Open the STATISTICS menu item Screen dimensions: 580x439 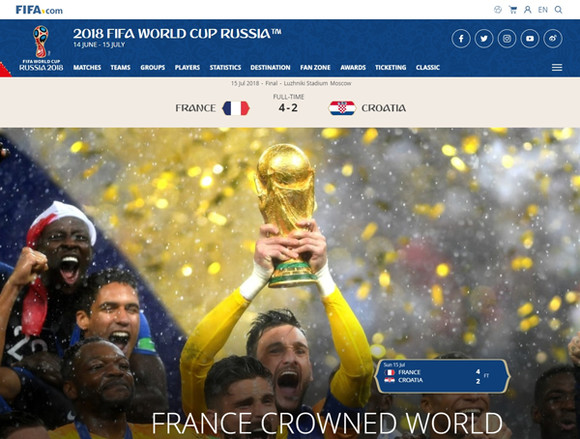click(225, 67)
